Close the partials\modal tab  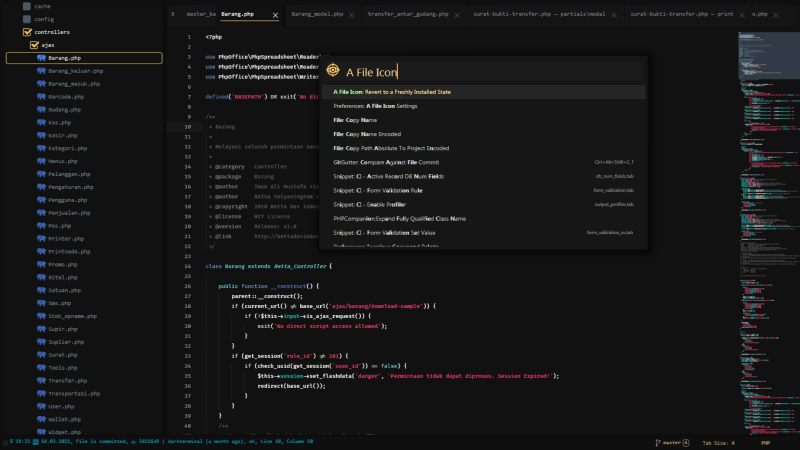pyautogui.click(x=614, y=15)
